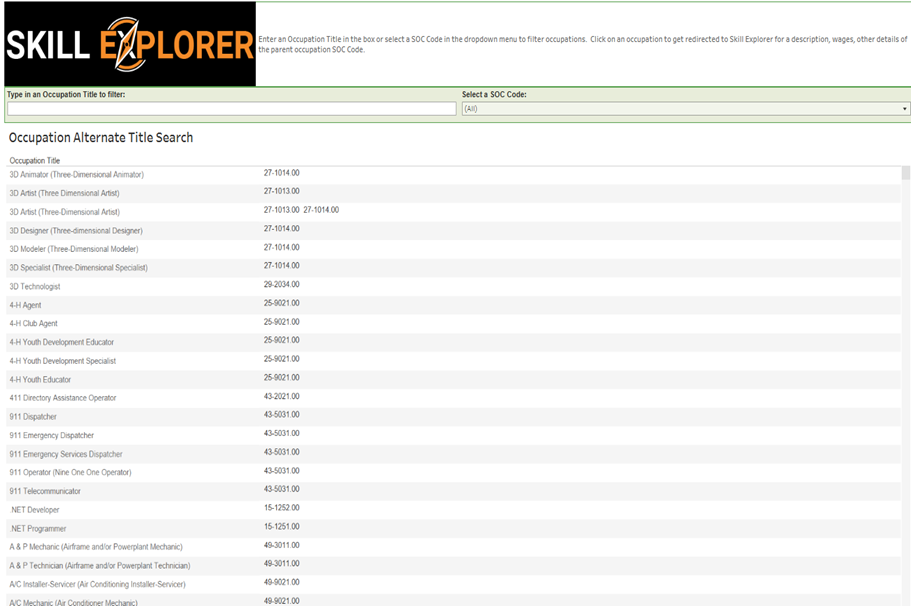The height and width of the screenshot is (606, 911).
Task: Focus the Occupation Title filter box
Action: pyautogui.click(x=232, y=109)
